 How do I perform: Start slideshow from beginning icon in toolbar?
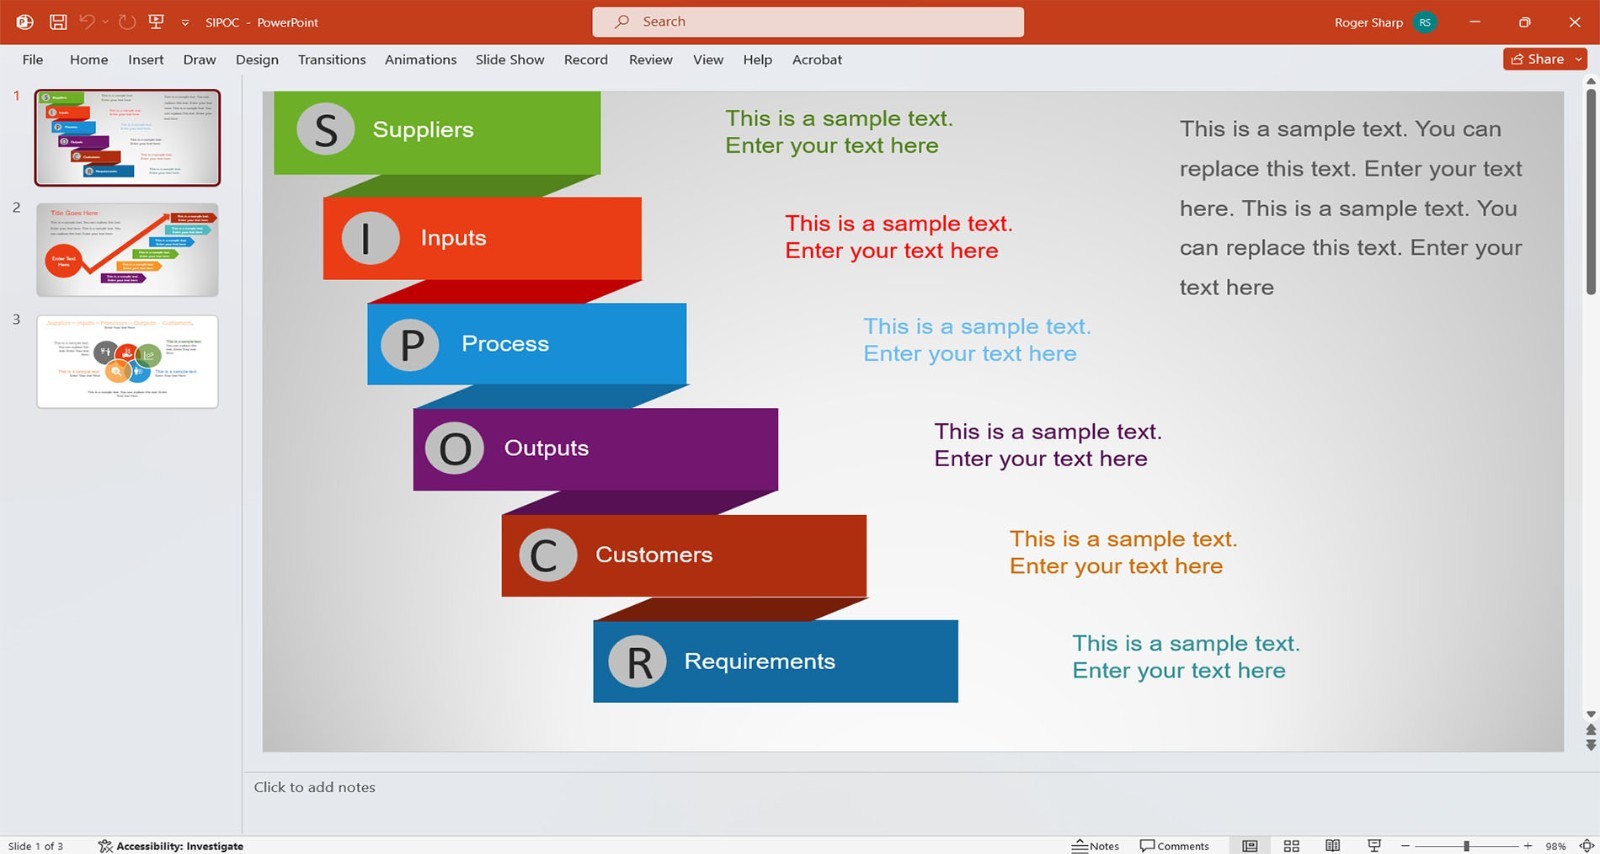[x=156, y=22]
